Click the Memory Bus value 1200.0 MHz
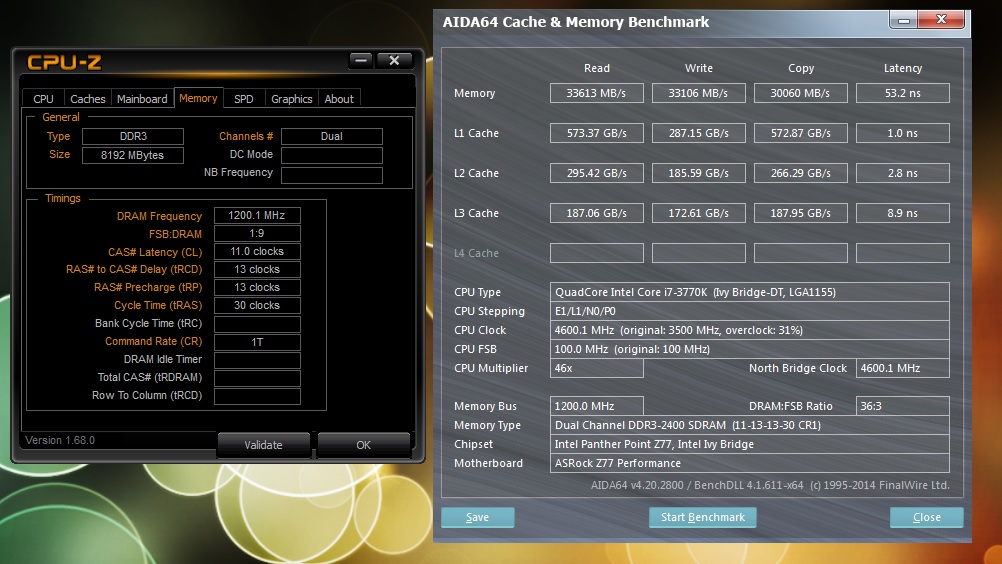 (596, 406)
